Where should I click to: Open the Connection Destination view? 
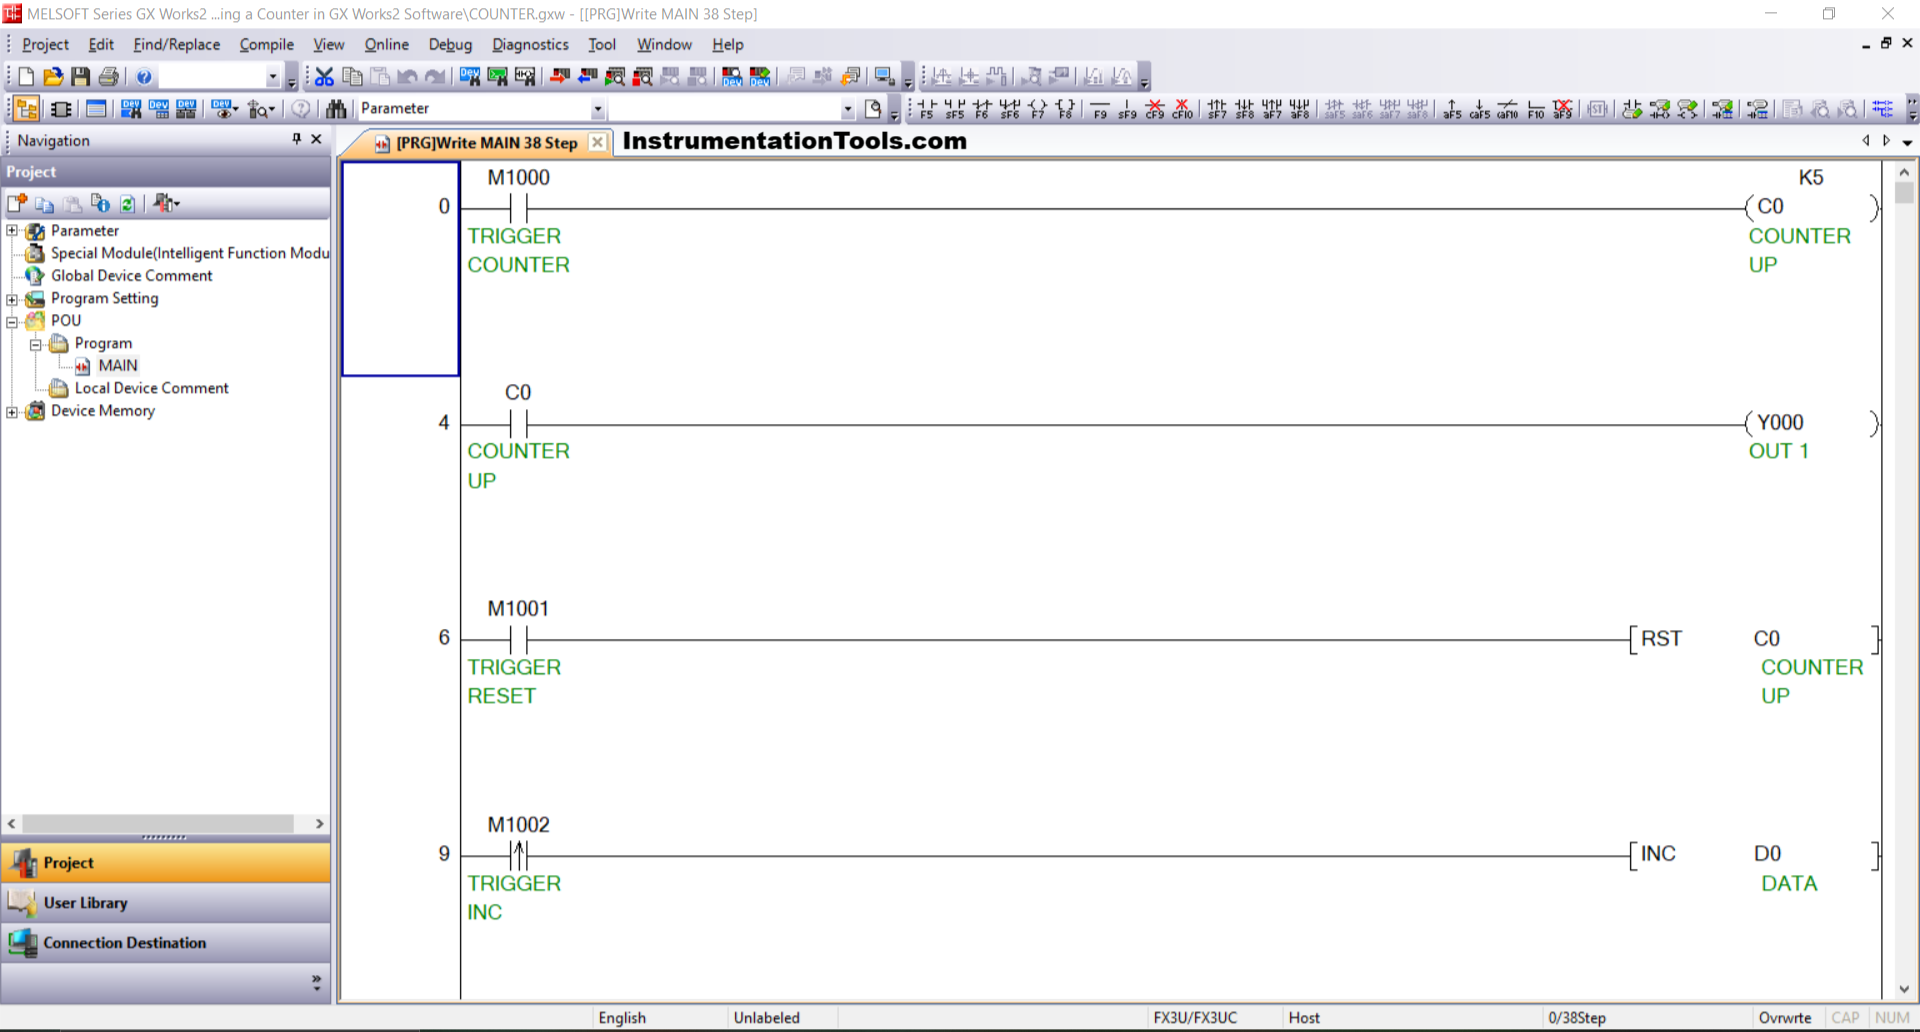[166, 943]
